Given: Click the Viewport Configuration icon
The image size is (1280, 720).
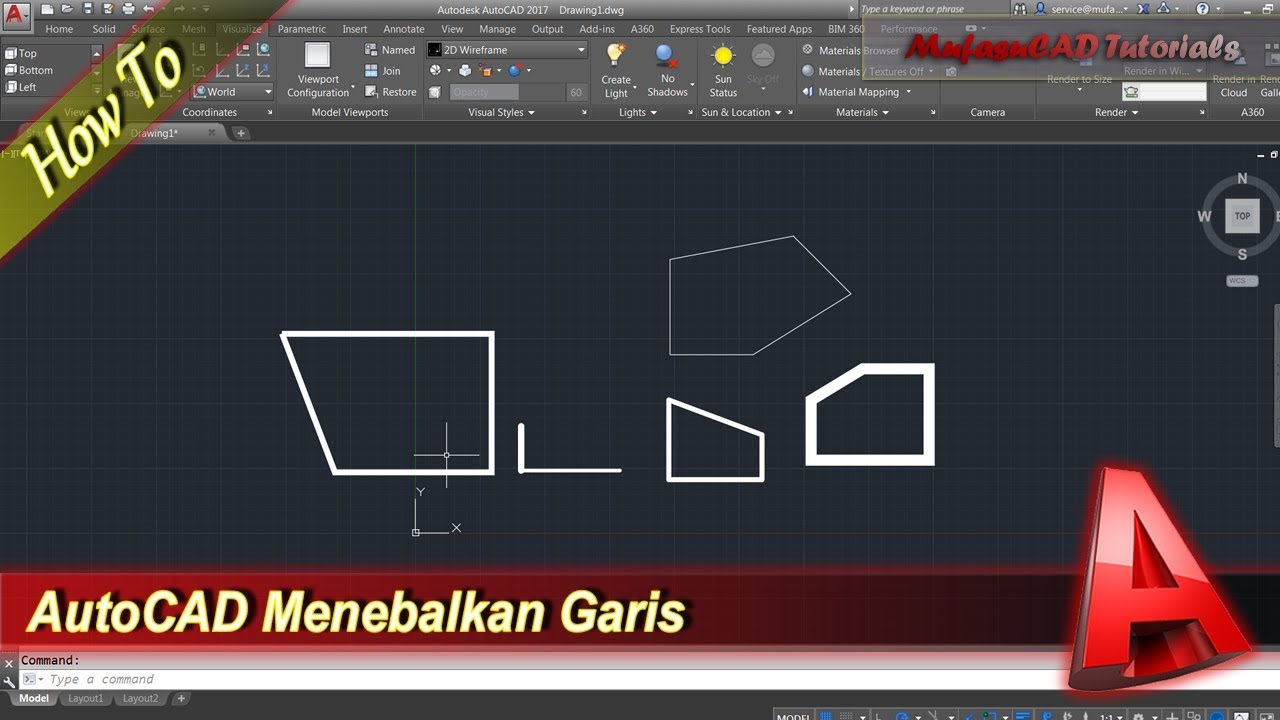Looking at the screenshot, I should [x=318, y=55].
